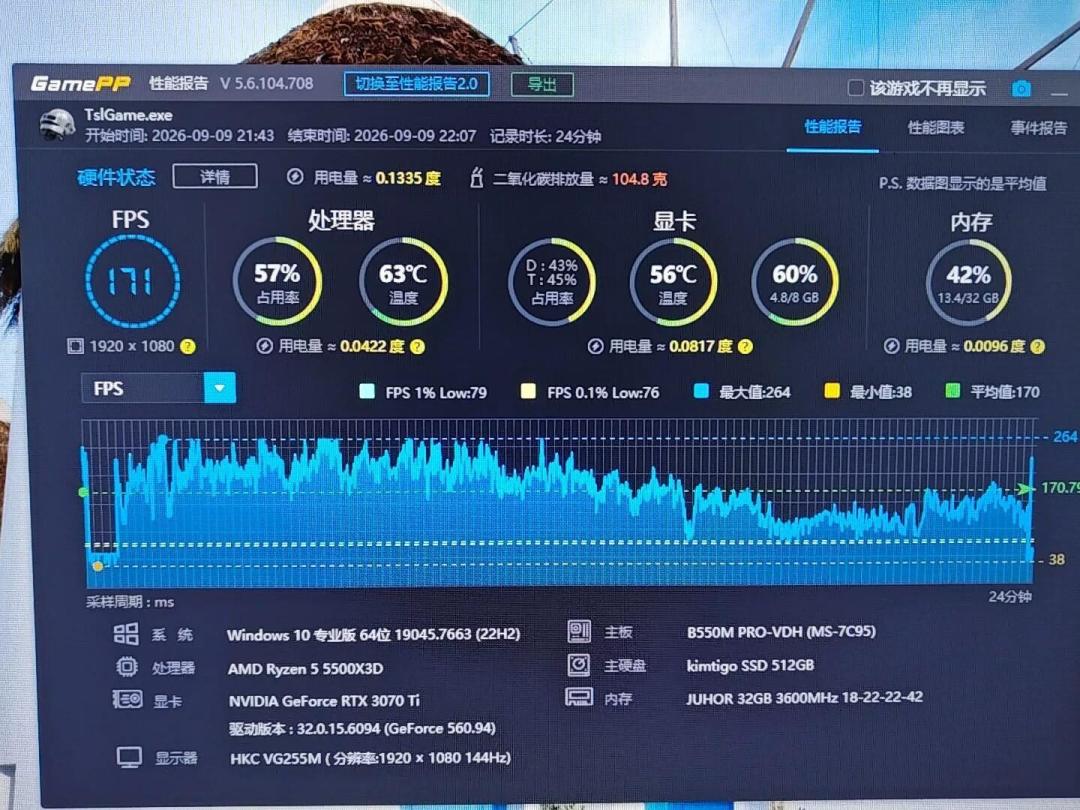
Task: Click the AMD Ryzen 5 5500X3D text
Action: [x=305, y=669]
